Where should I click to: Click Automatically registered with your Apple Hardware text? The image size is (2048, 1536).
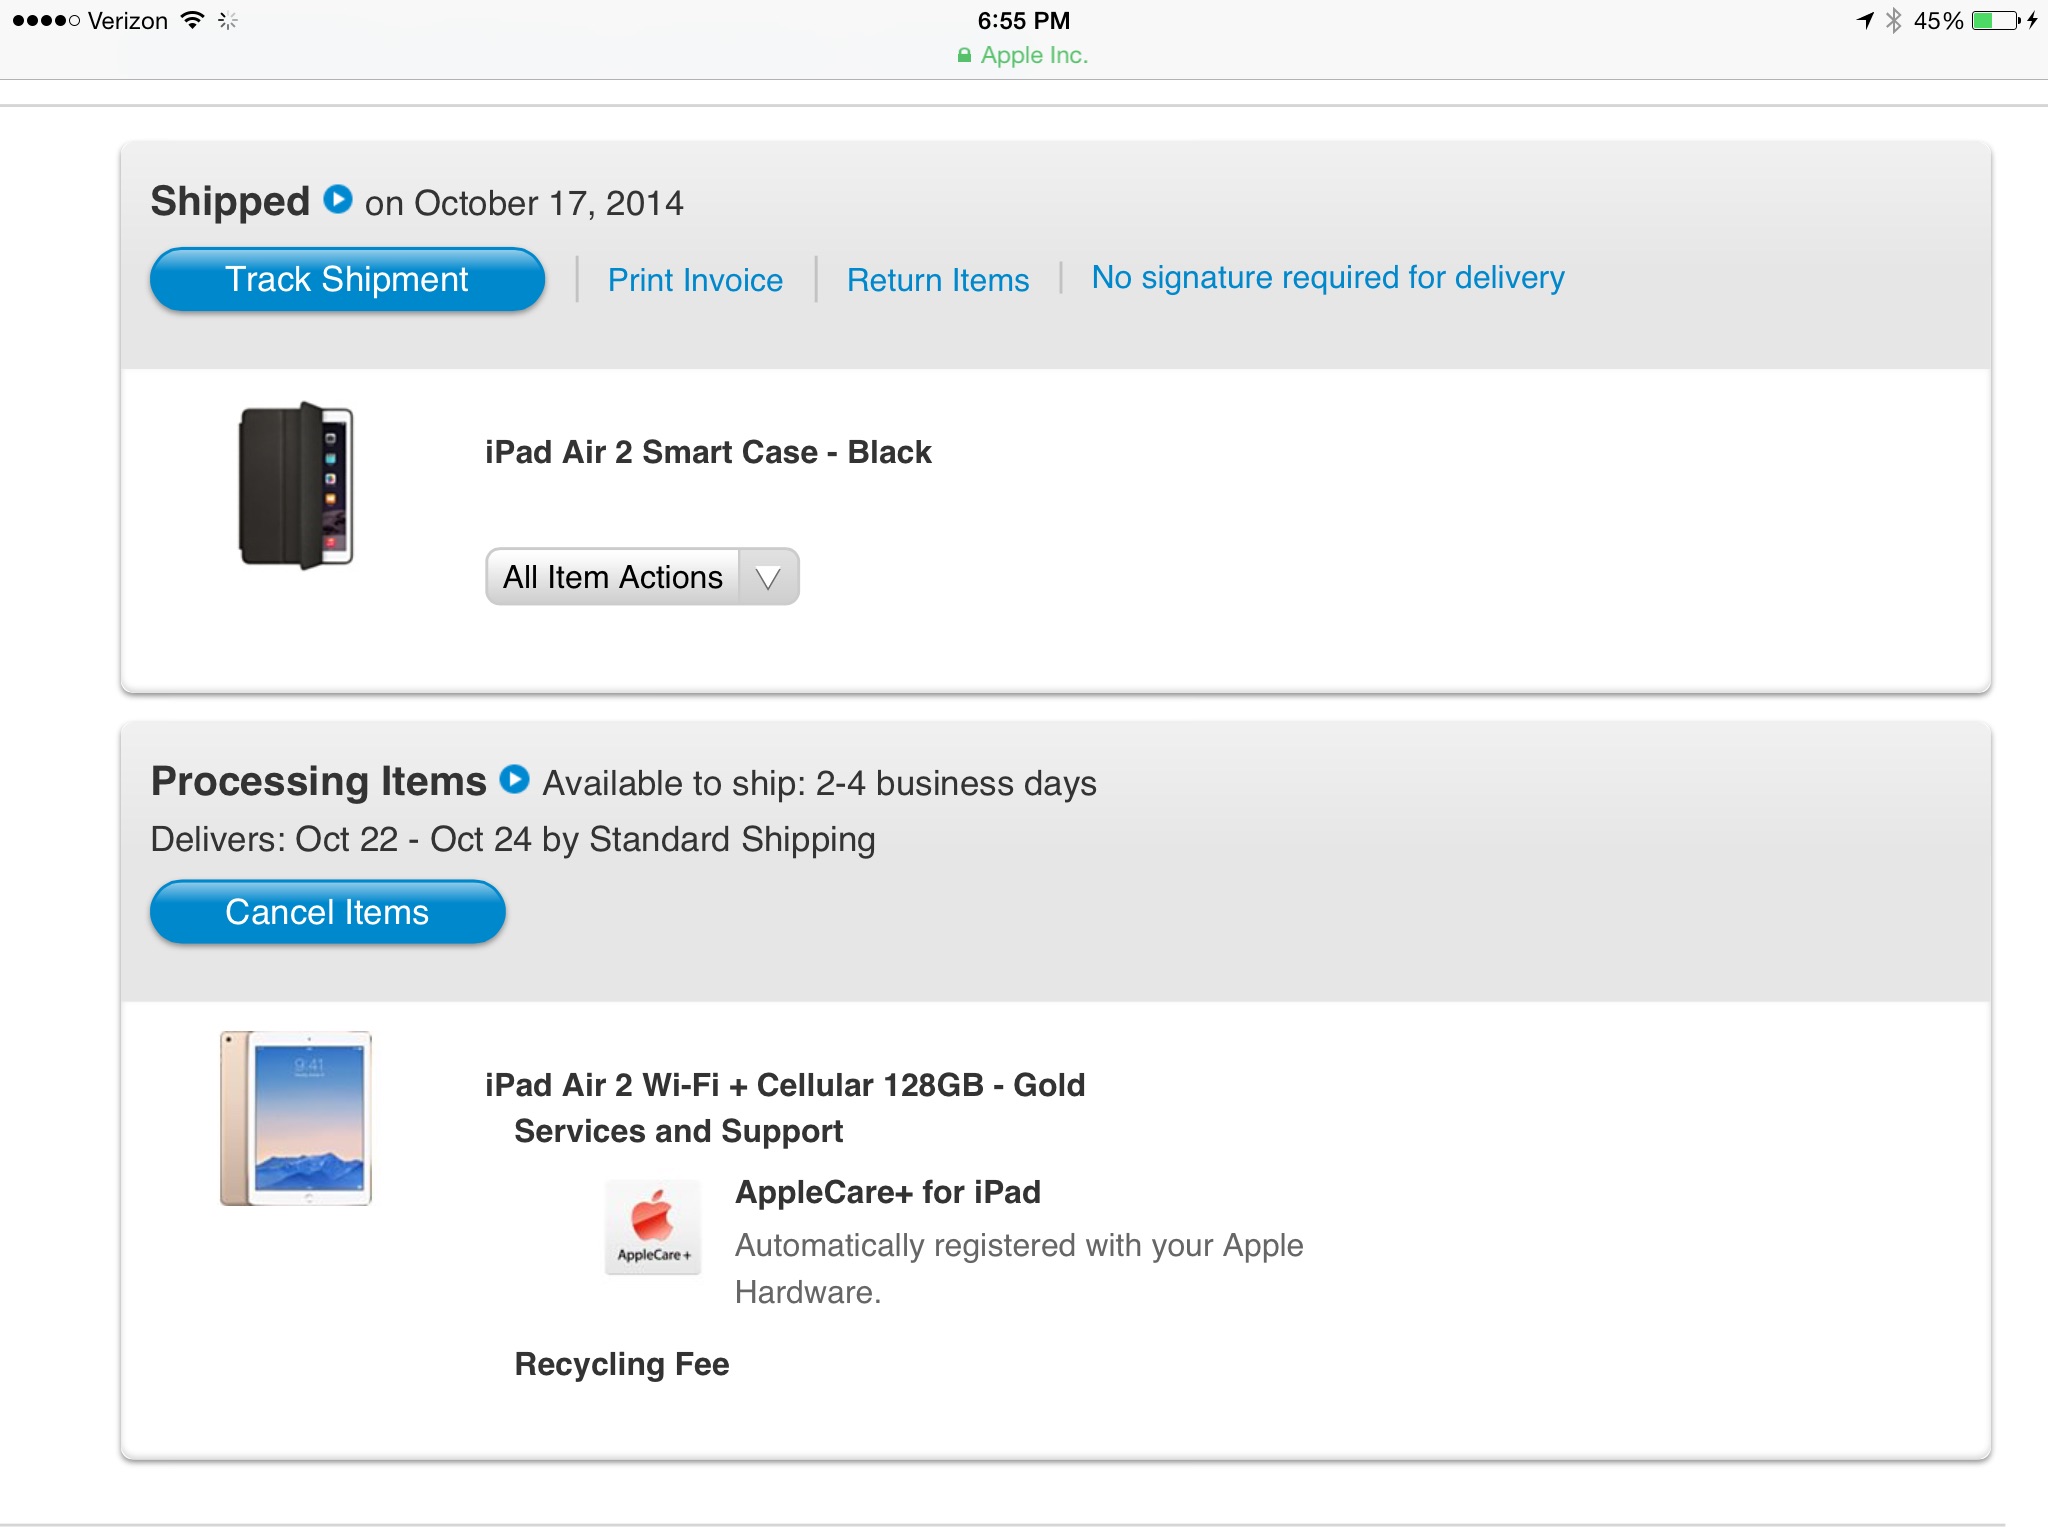coord(1019,1269)
